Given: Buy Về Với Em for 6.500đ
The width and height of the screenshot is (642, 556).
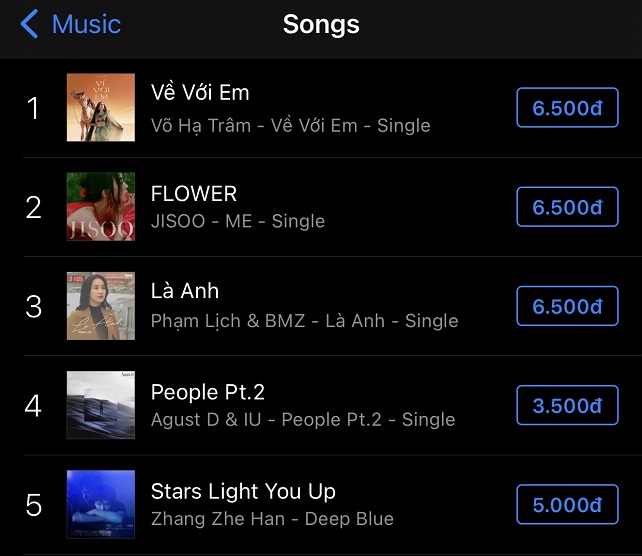Looking at the screenshot, I should tap(567, 108).
